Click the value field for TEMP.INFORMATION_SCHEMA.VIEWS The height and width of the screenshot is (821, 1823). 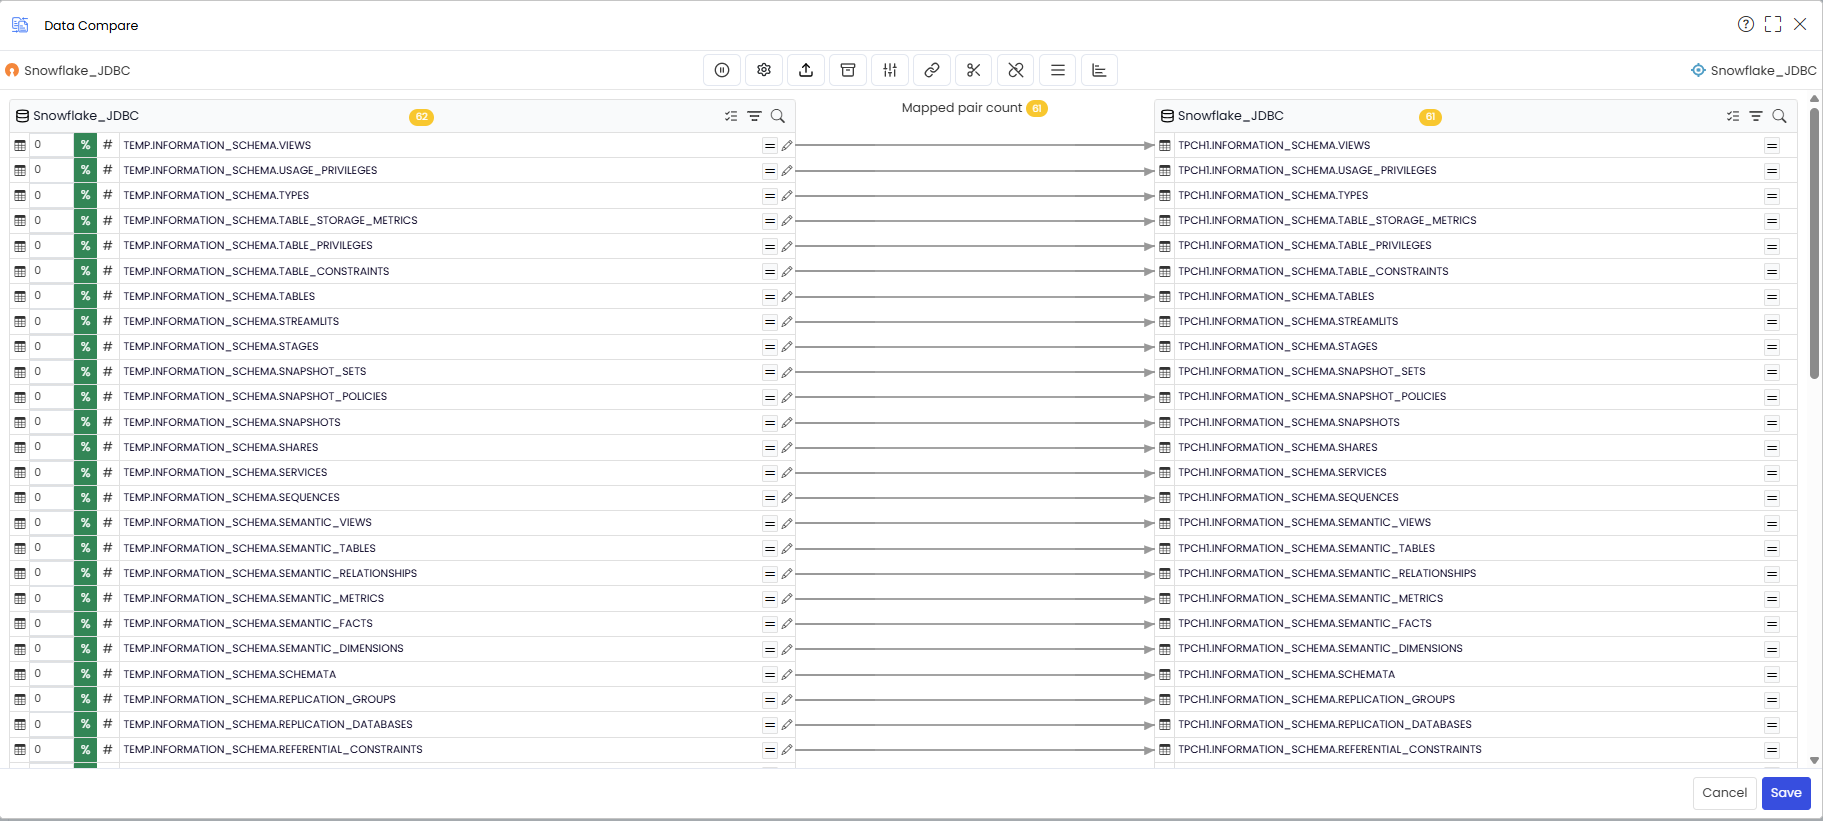tap(51, 145)
